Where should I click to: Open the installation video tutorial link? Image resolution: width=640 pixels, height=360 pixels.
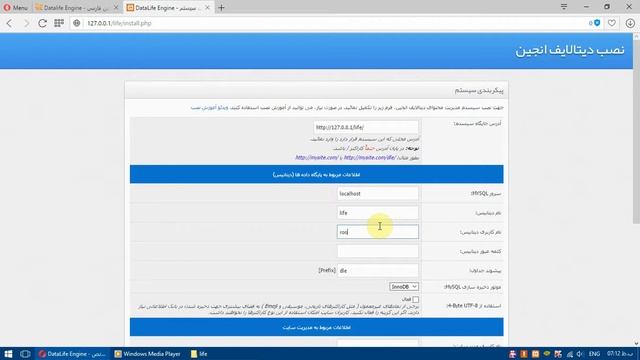coord(209,108)
